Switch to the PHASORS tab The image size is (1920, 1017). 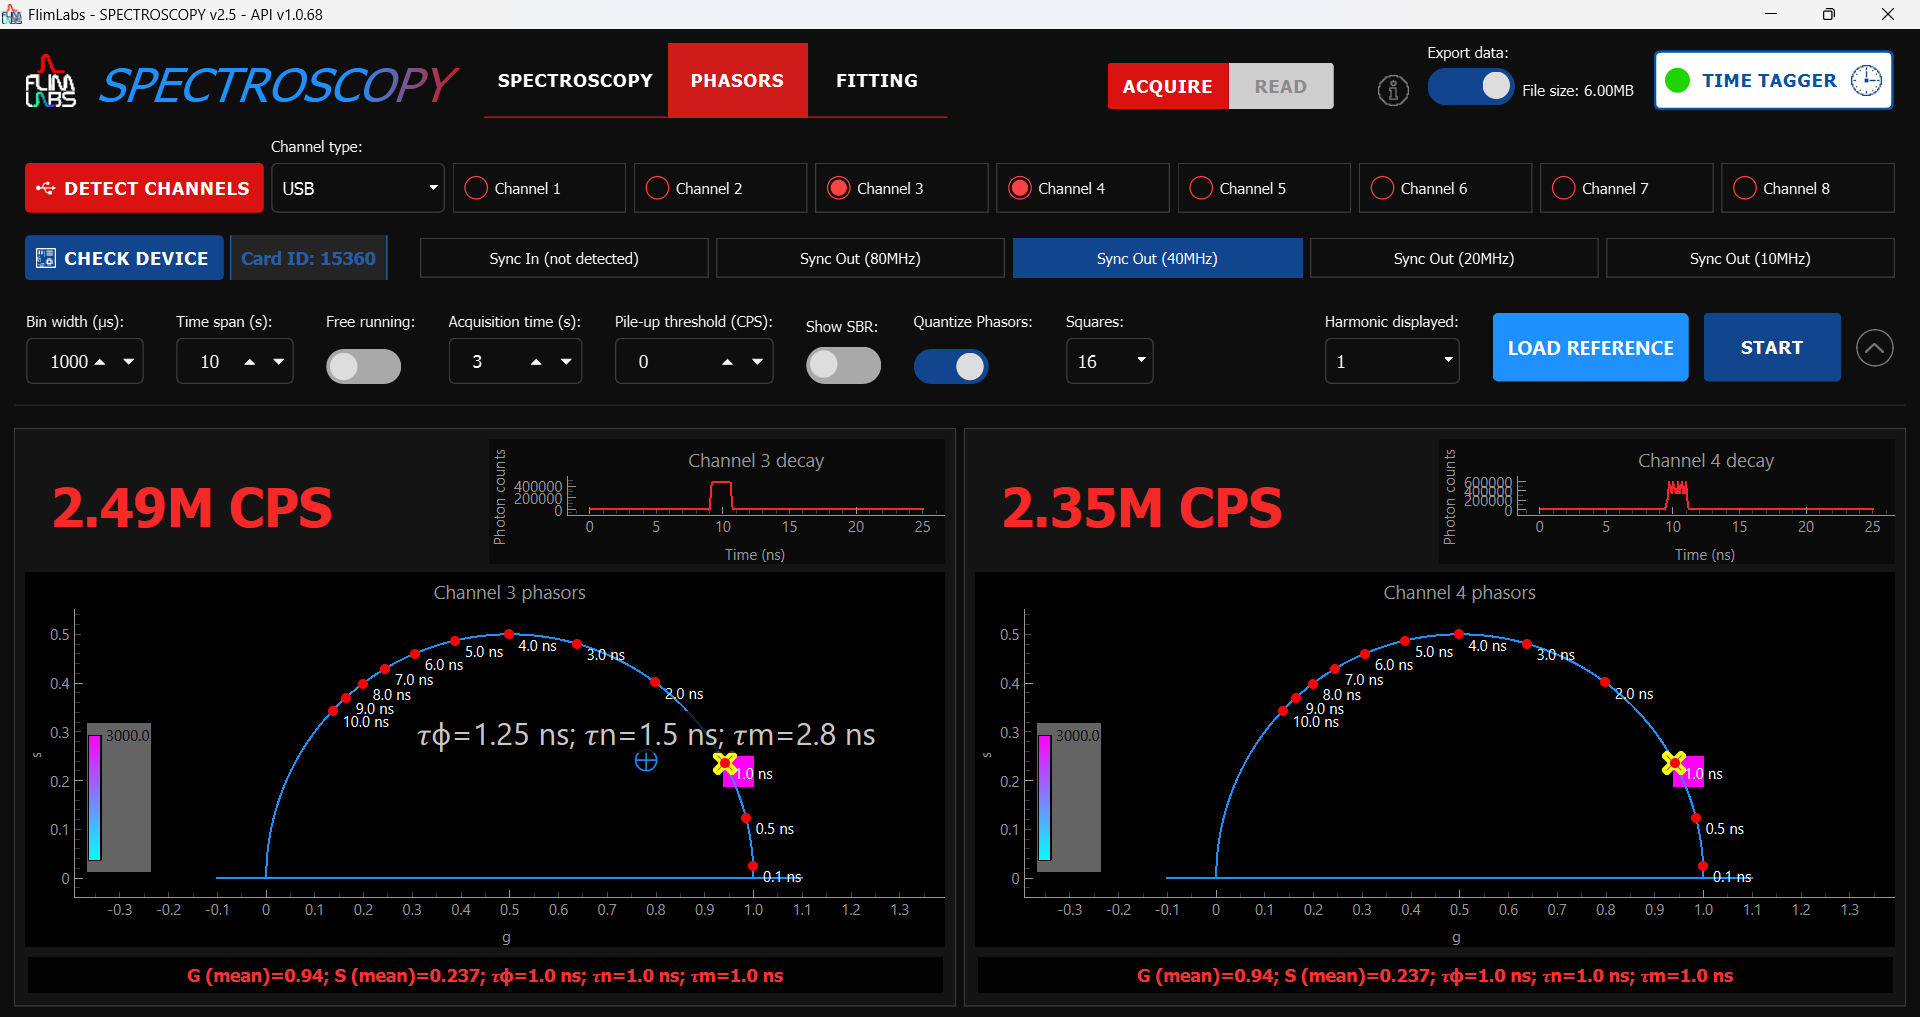[738, 80]
